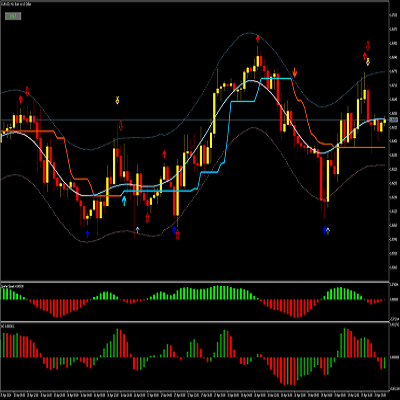Select the cyan up arrow signal
Viewport: 400px width, 400px height.
click(124, 201)
